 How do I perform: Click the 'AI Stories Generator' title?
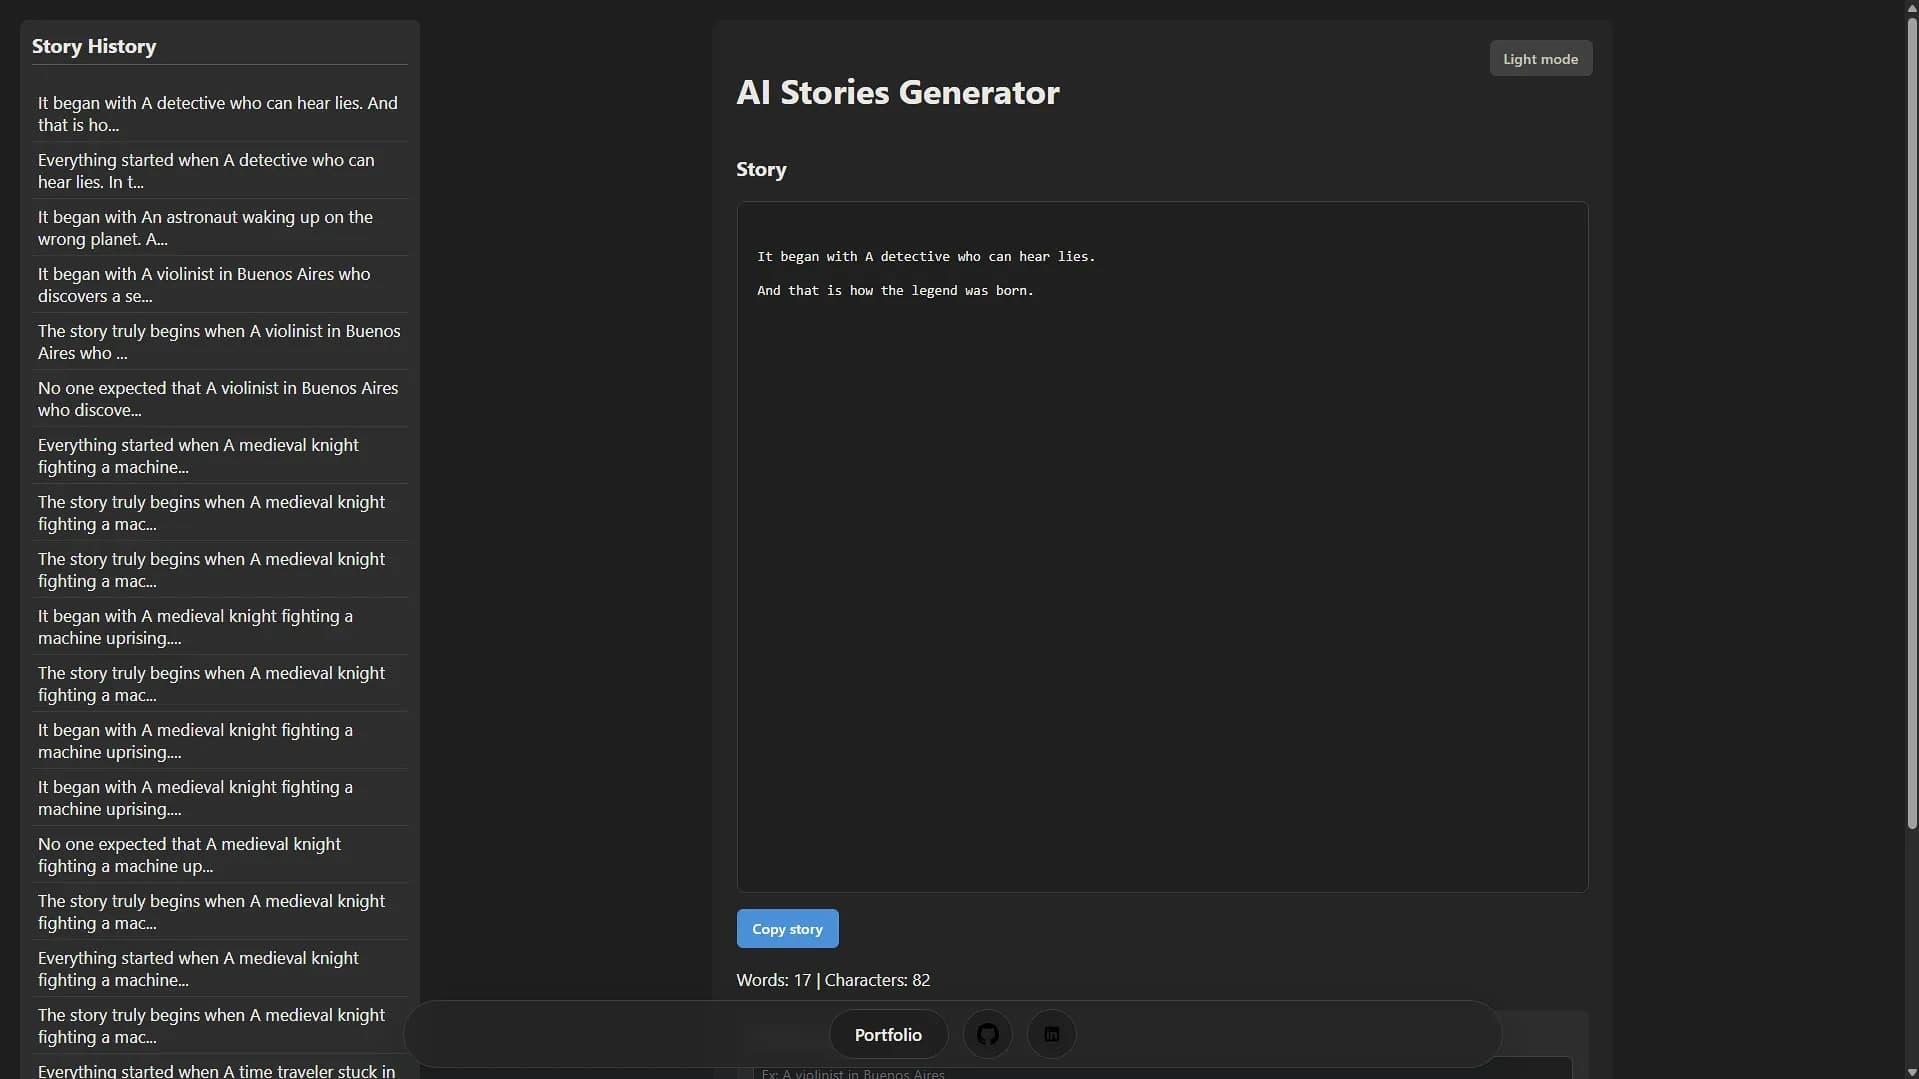[x=898, y=92]
